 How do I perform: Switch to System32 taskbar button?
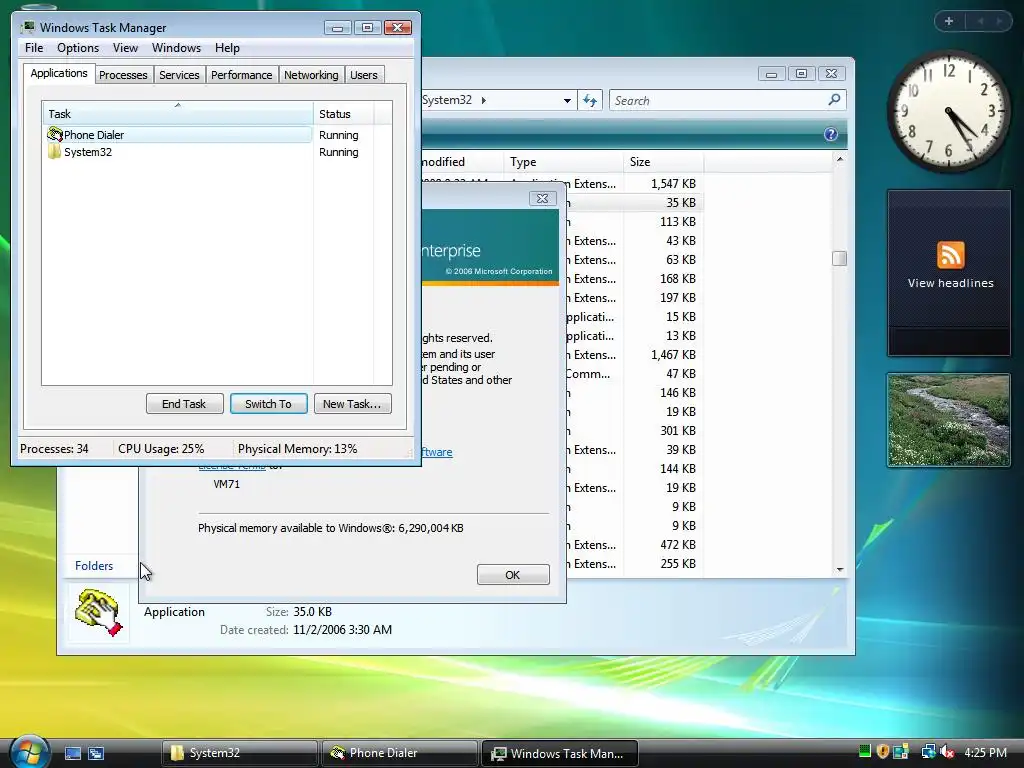coord(239,753)
